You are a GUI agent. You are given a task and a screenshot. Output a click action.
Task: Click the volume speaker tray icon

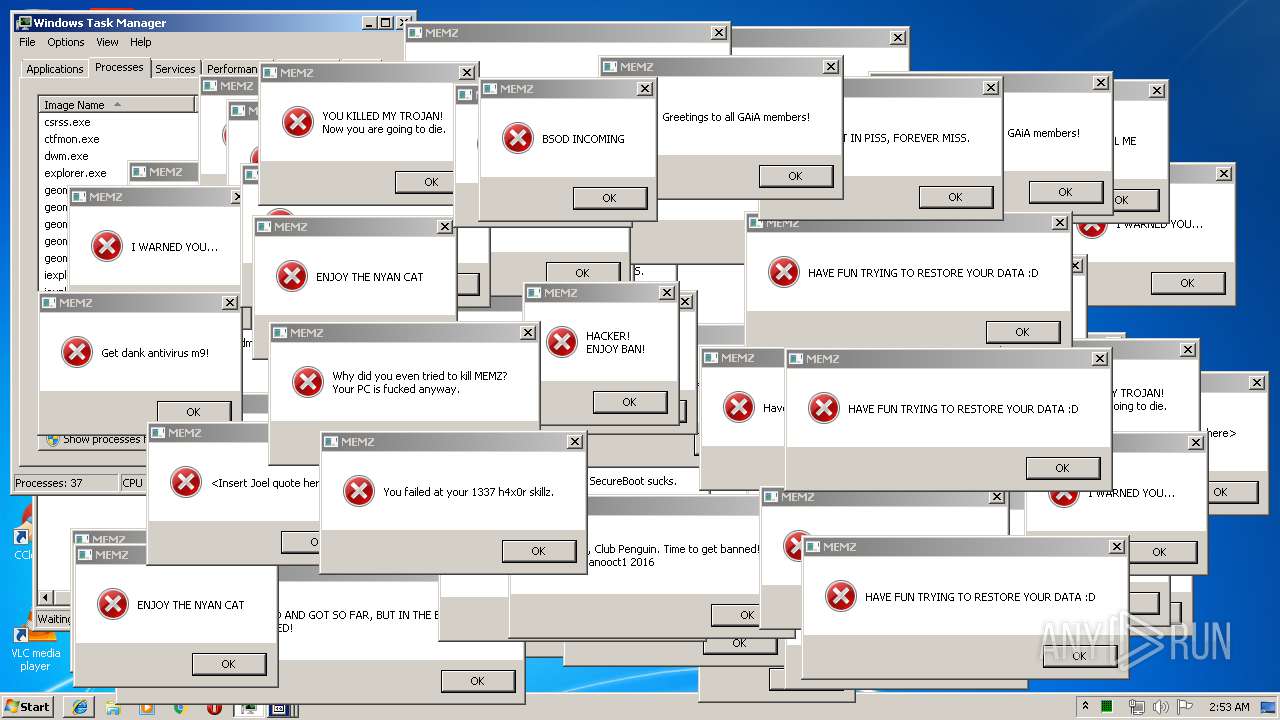[x=1161, y=707]
